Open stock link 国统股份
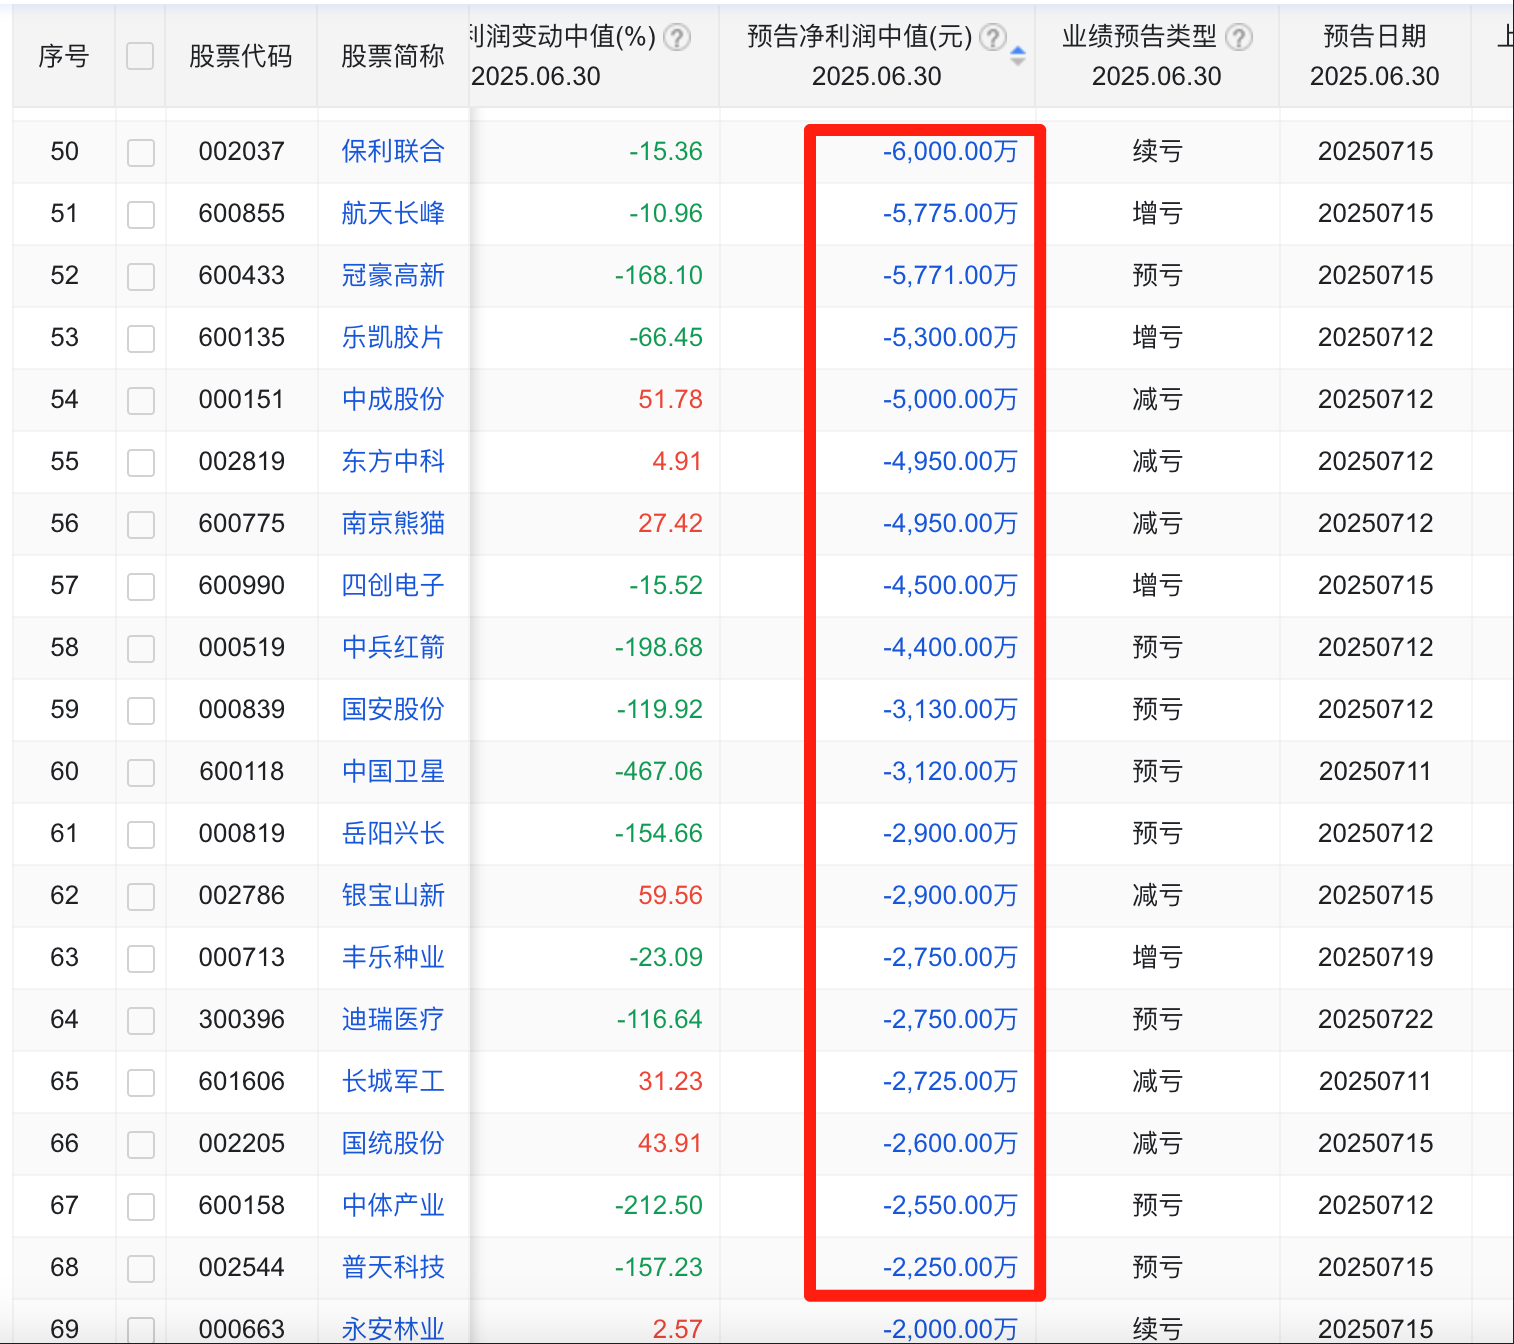The image size is (1514, 1344). 393,1143
